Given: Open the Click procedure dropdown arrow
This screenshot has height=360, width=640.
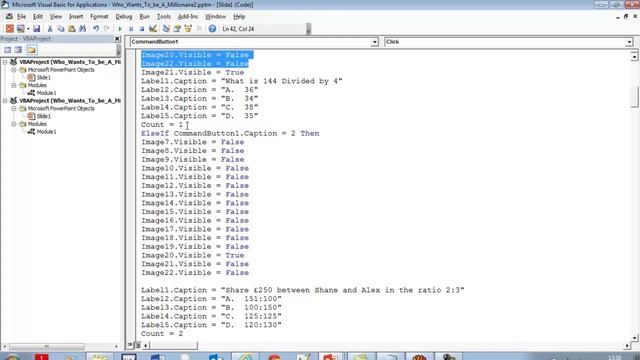Looking at the screenshot, I should [x=629, y=42].
